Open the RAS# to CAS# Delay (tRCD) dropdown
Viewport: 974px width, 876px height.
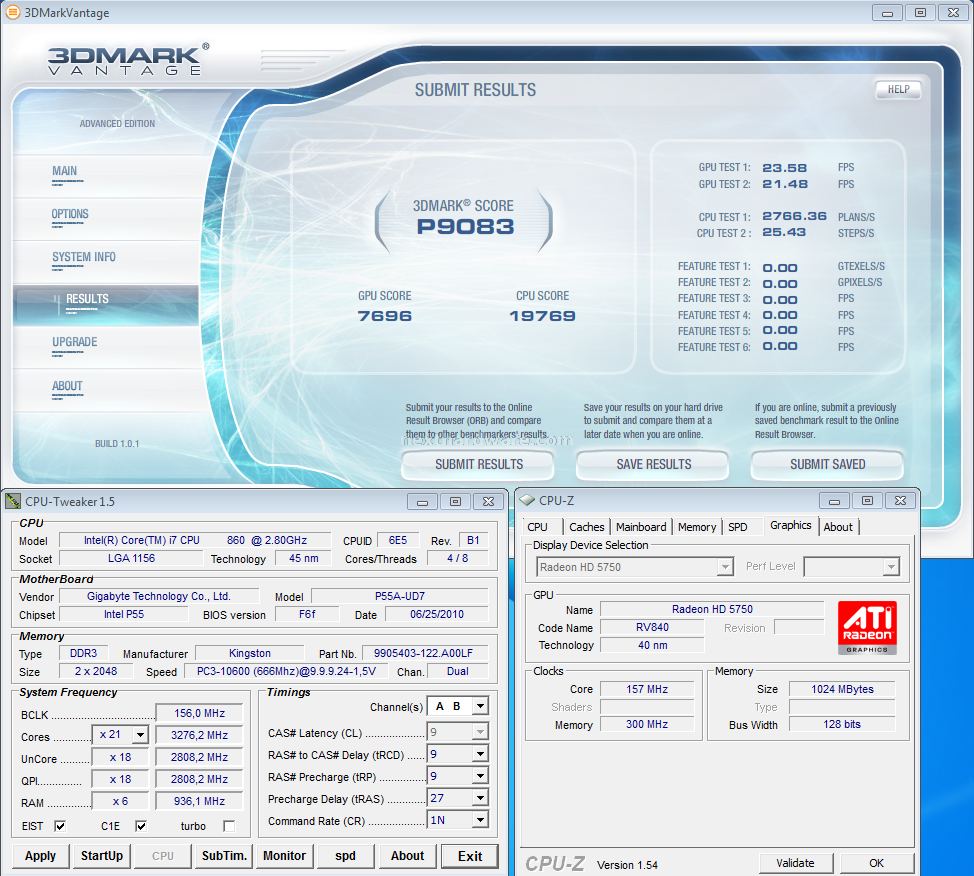(x=480, y=754)
